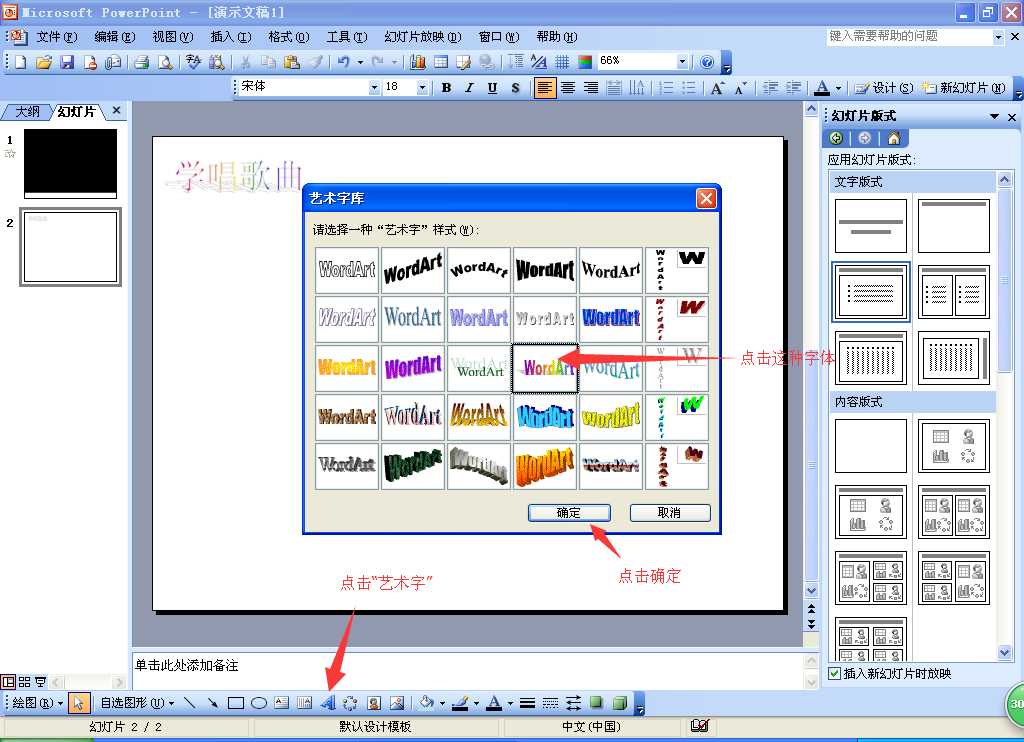Open the AutoShapes dropdown menu
The image size is (1024, 742).
pyautogui.click(x=137, y=703)
